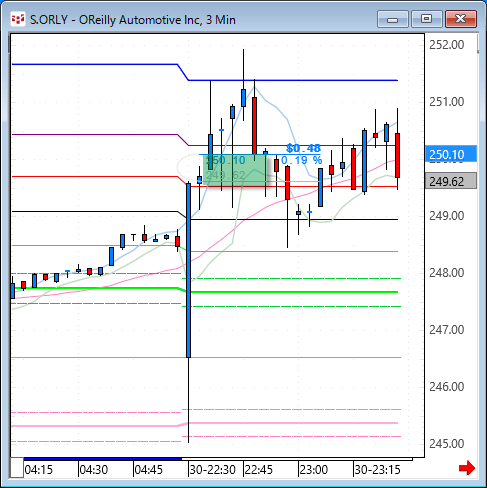Click the 251.00 price scale label

tap(446, 102)
